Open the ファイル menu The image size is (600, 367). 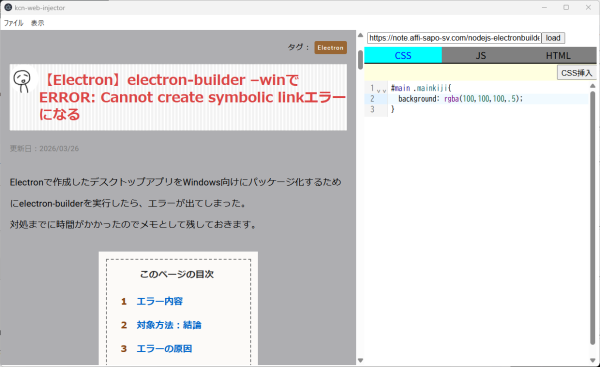tap(13, 23)
